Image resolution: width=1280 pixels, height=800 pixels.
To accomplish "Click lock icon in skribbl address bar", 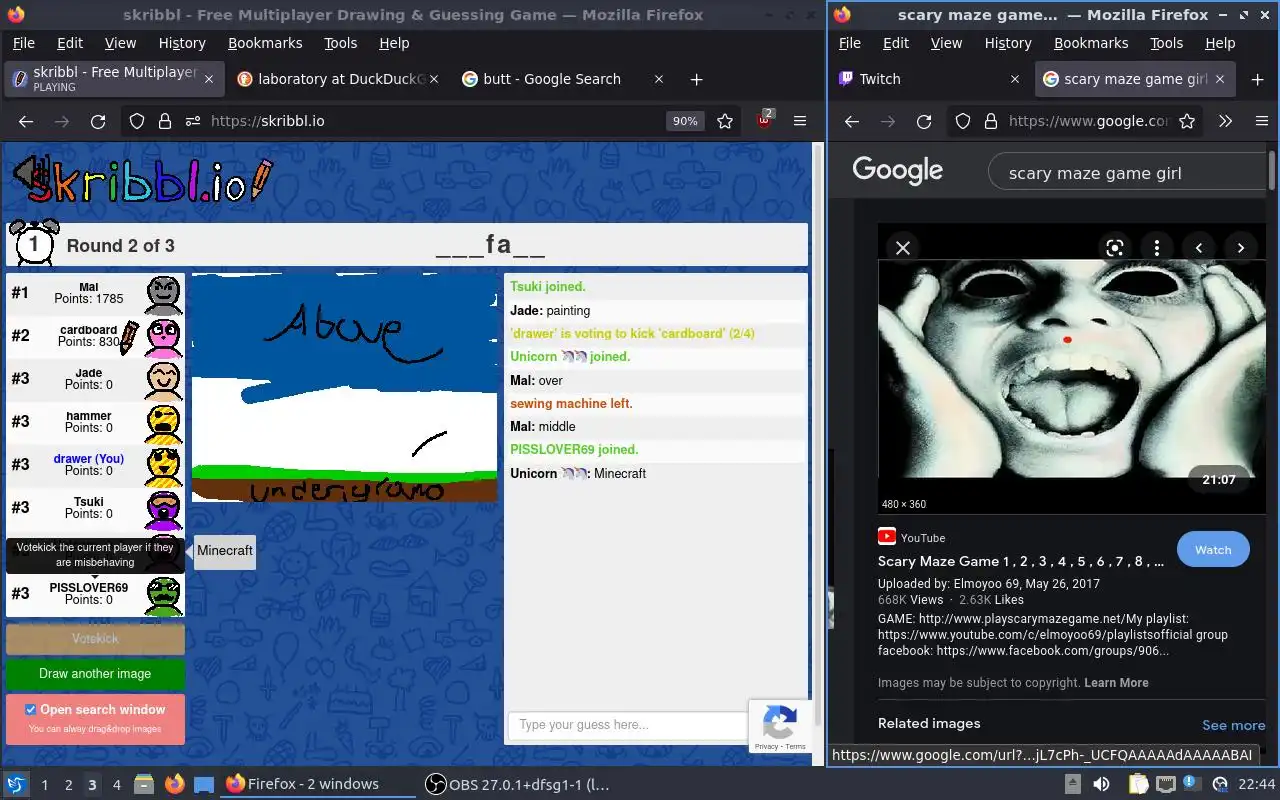I will [165, 121].
